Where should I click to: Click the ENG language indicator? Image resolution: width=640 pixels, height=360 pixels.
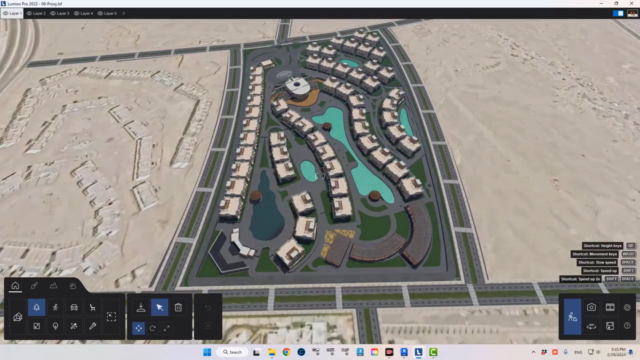578,352
